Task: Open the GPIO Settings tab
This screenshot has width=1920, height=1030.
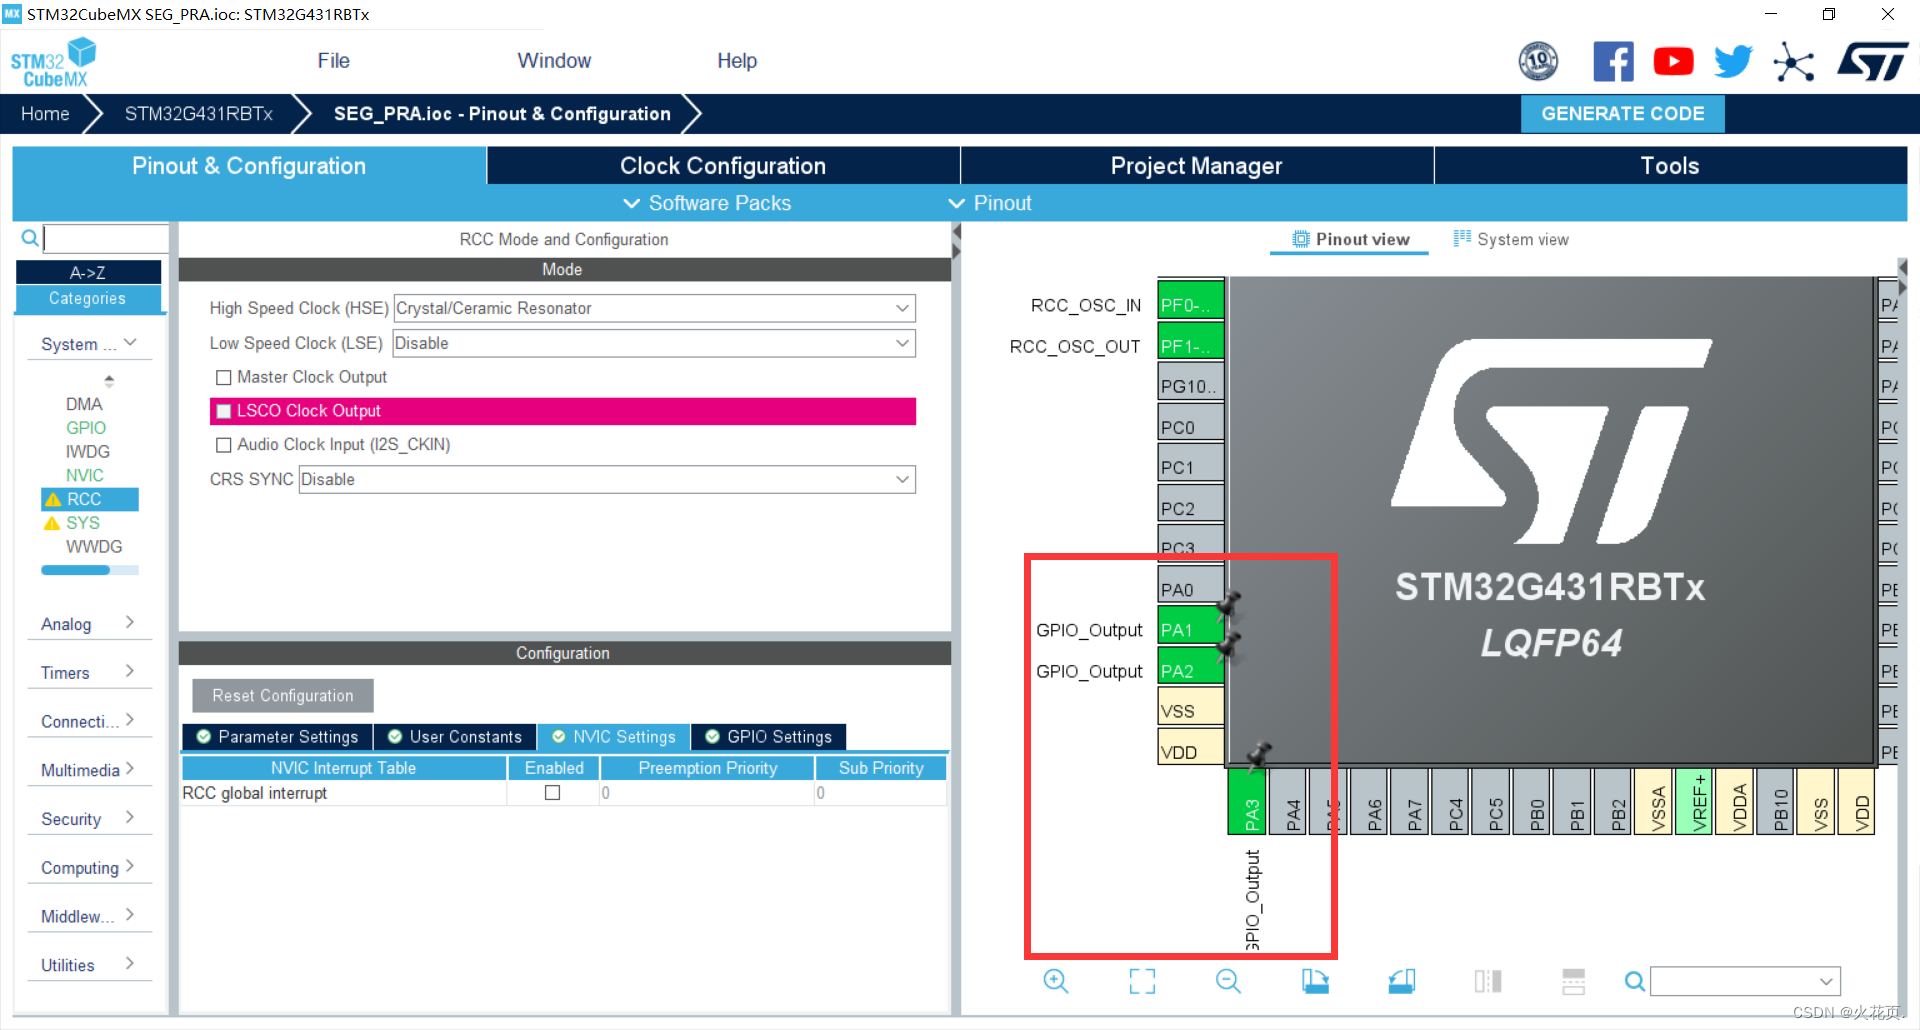Action: (768, 737)
